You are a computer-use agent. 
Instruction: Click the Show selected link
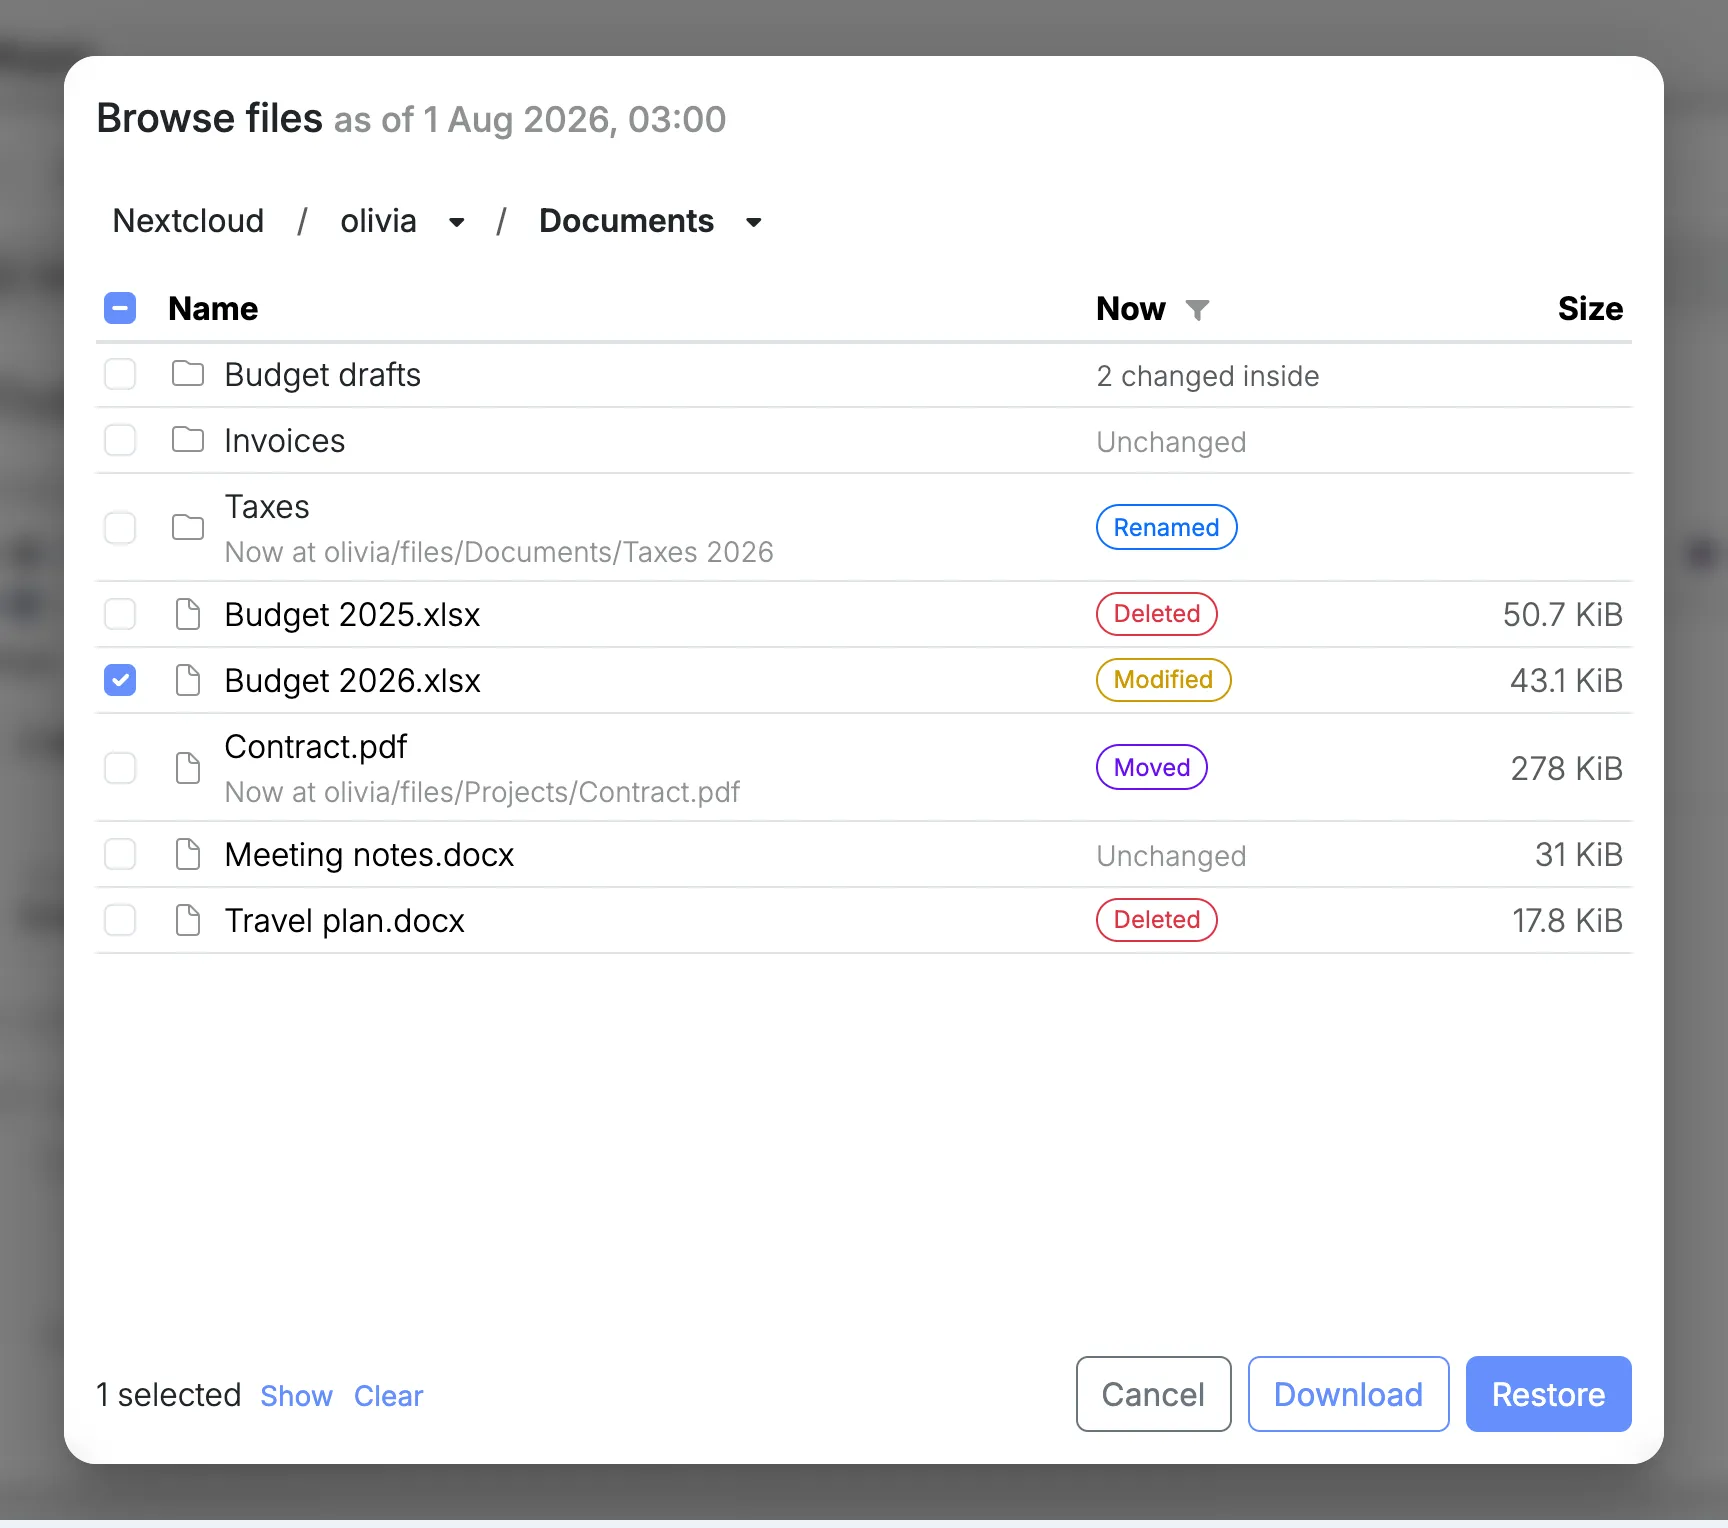point(296,1395)
